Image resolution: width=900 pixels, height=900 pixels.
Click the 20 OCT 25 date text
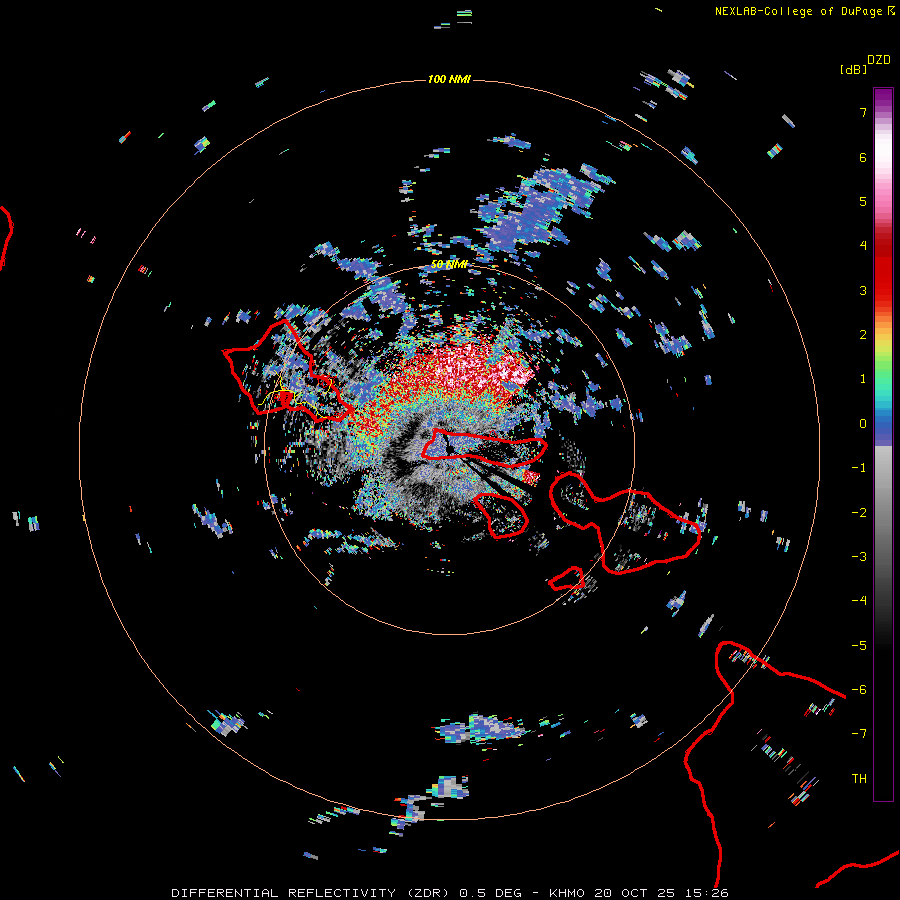636,893
